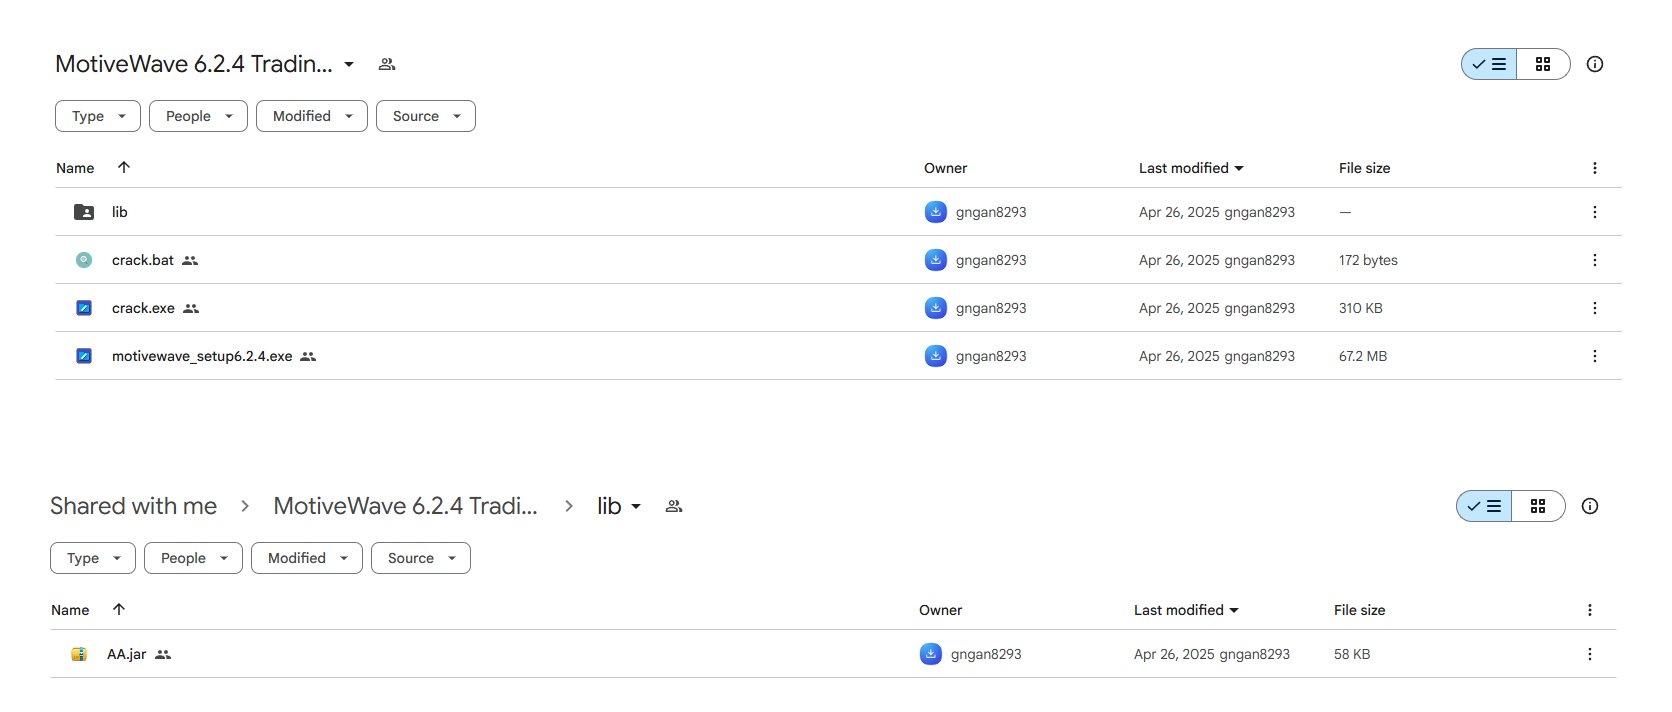The image size is (1672, 712).
Task: Select the crack.bat file name
Action: (143, 260)
